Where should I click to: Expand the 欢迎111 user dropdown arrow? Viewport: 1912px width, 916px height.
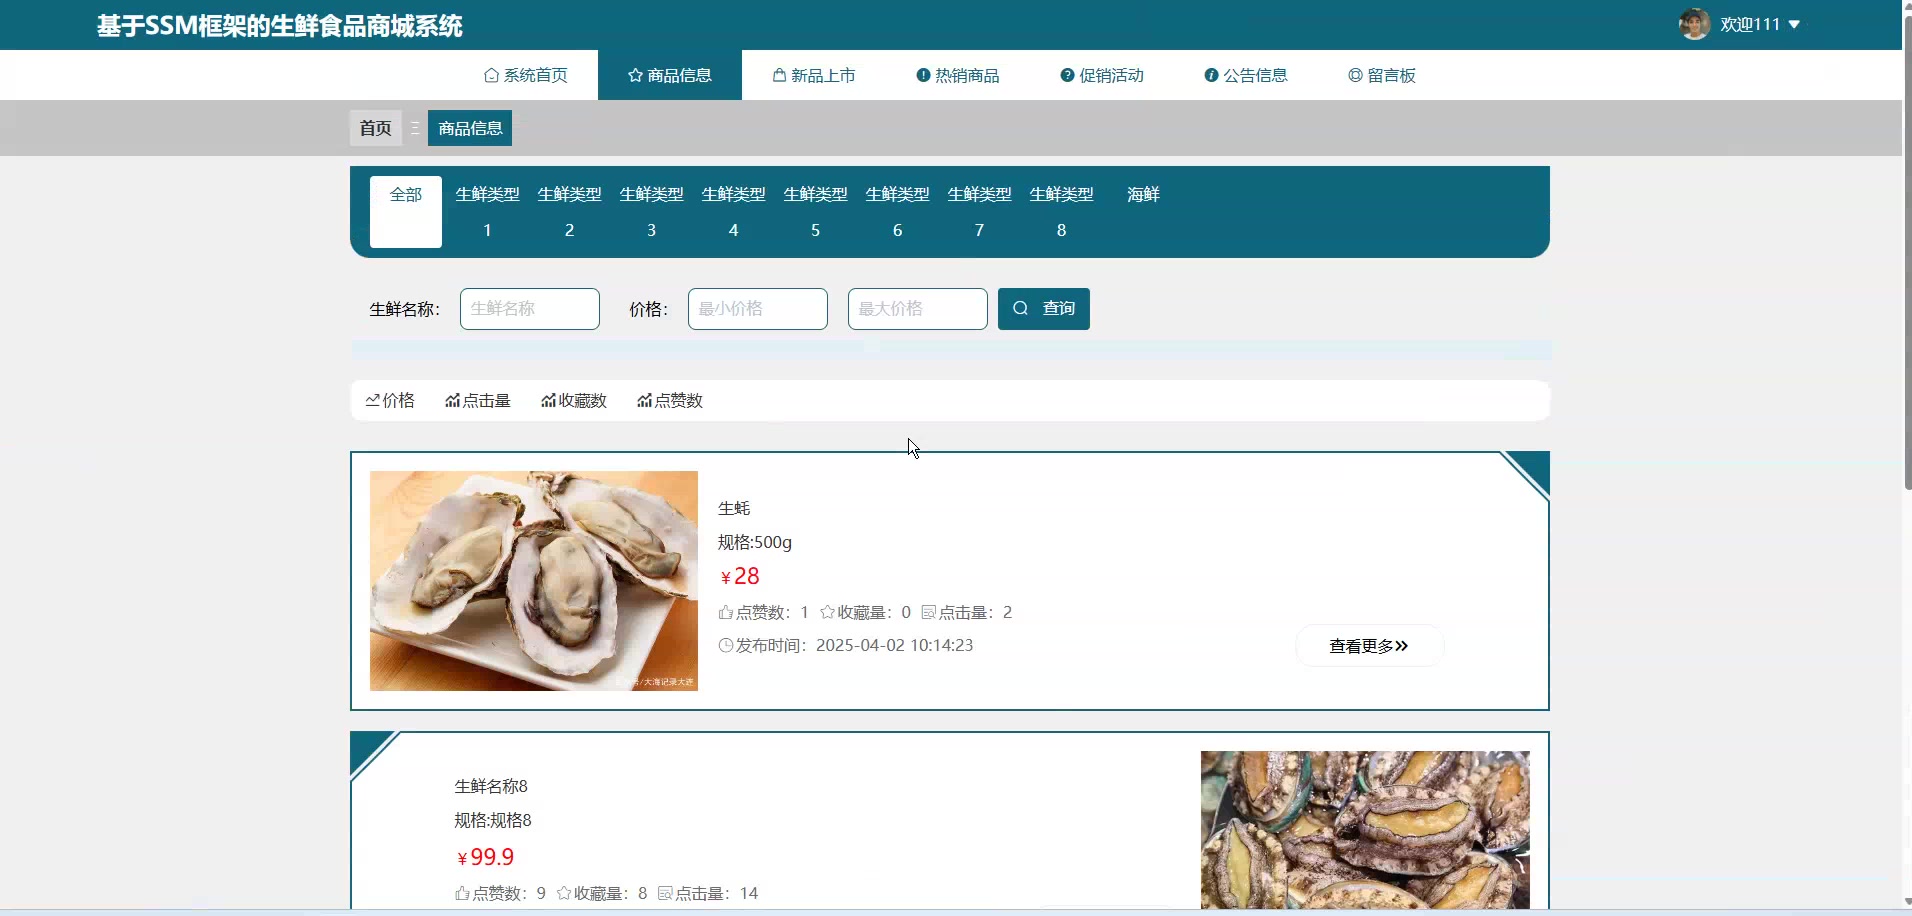(x=1794, y=25)
